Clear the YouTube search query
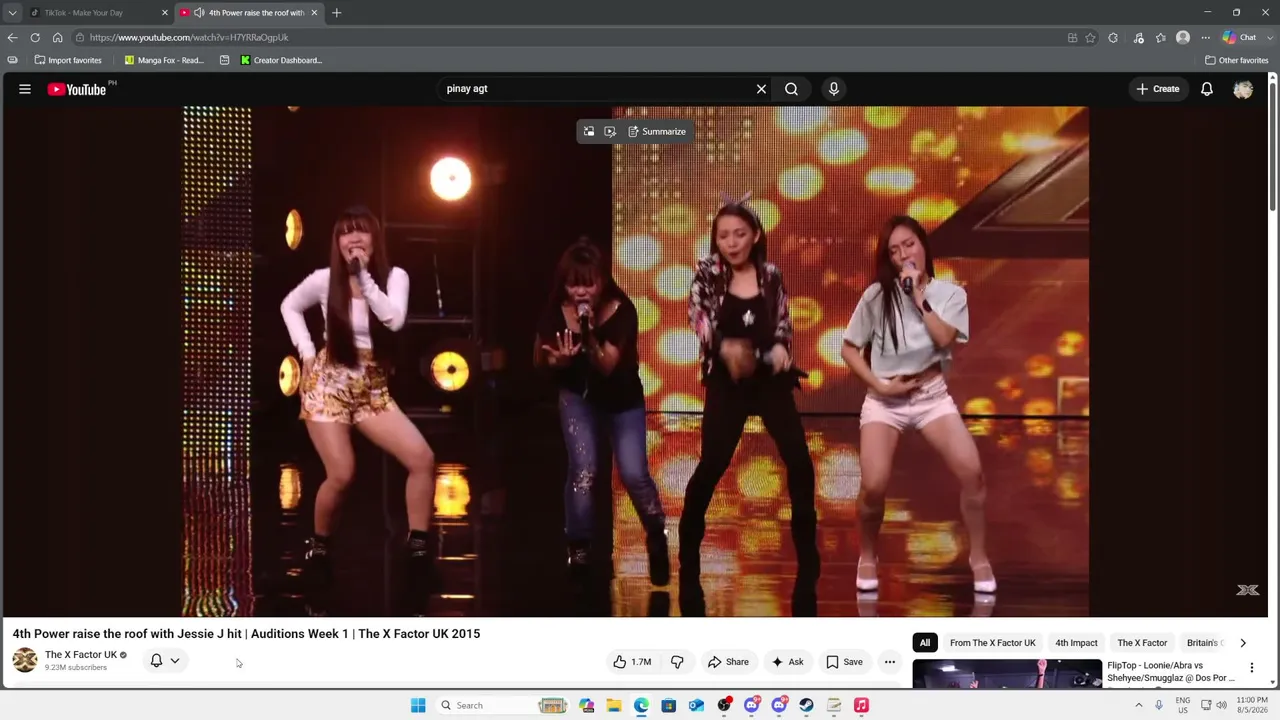Viewport: 1280px width, 720px height. pos(761,89)
